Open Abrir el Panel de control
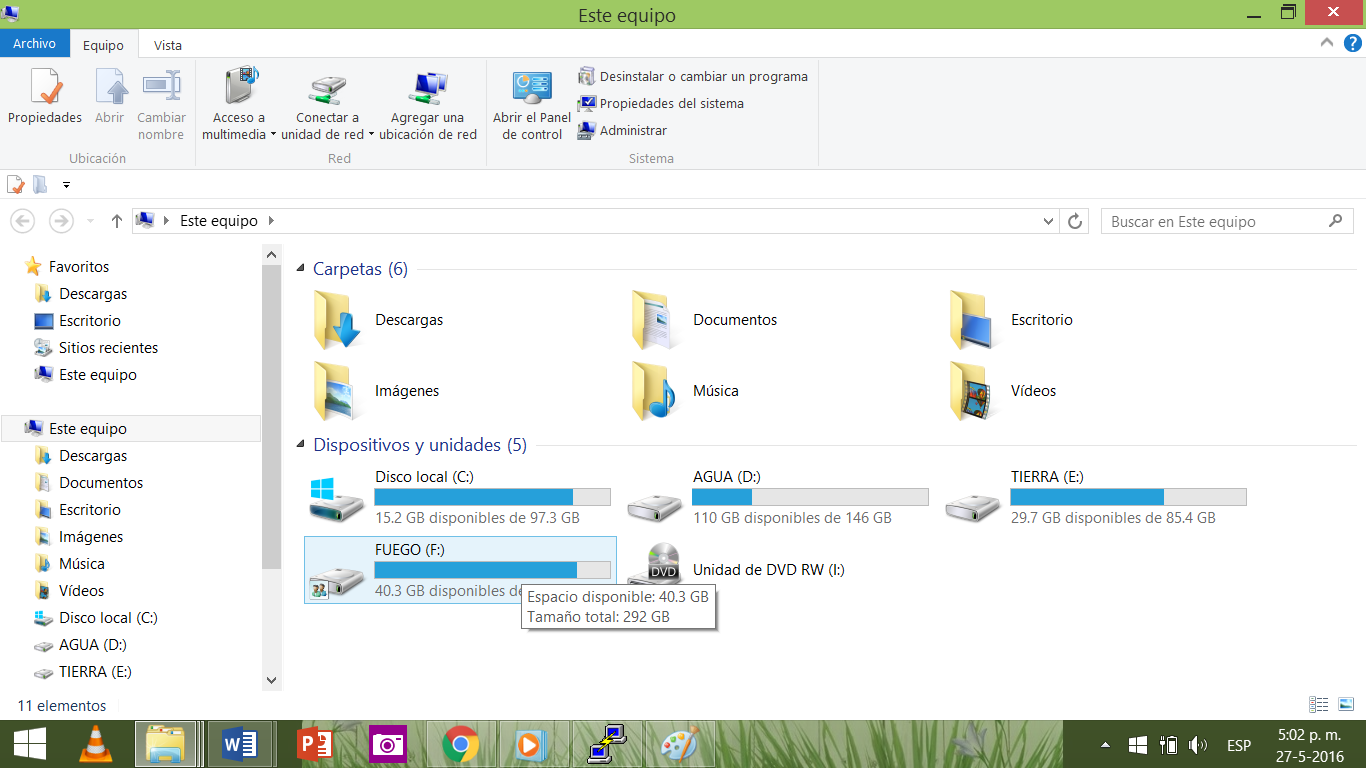1366x768 pixels. point(531,100)
